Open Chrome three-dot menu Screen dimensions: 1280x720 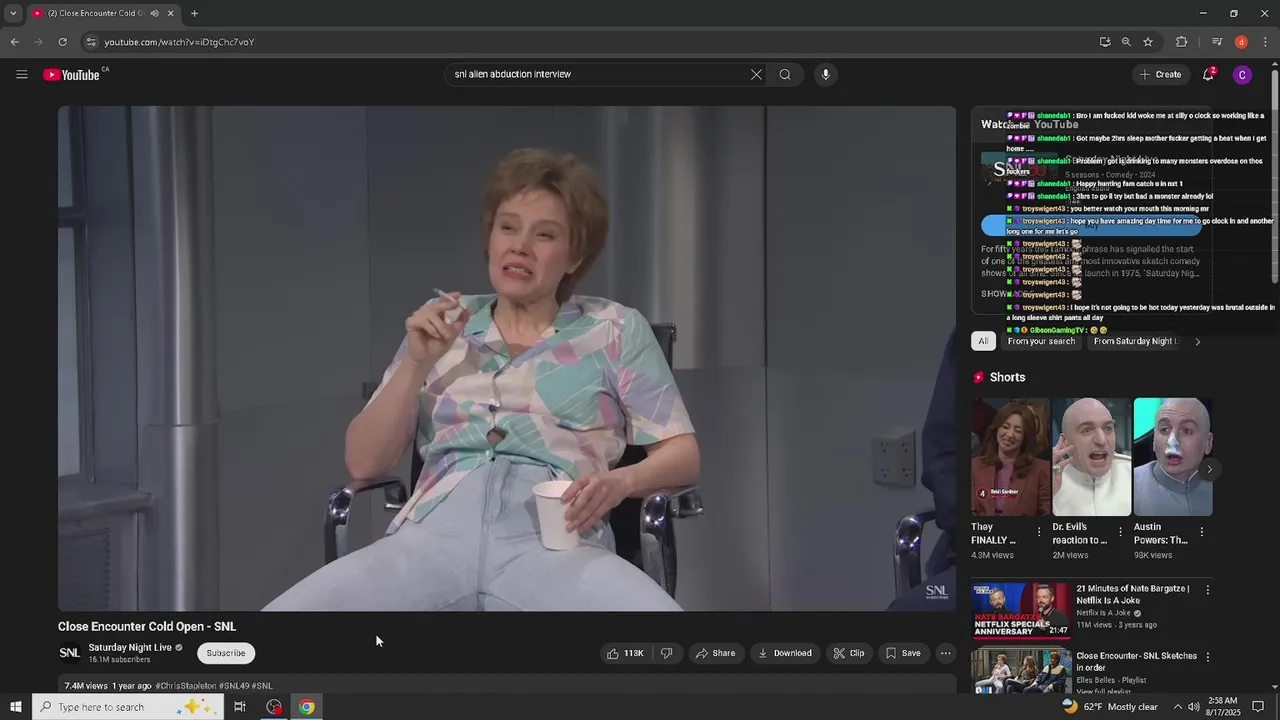coord(1266,42)
